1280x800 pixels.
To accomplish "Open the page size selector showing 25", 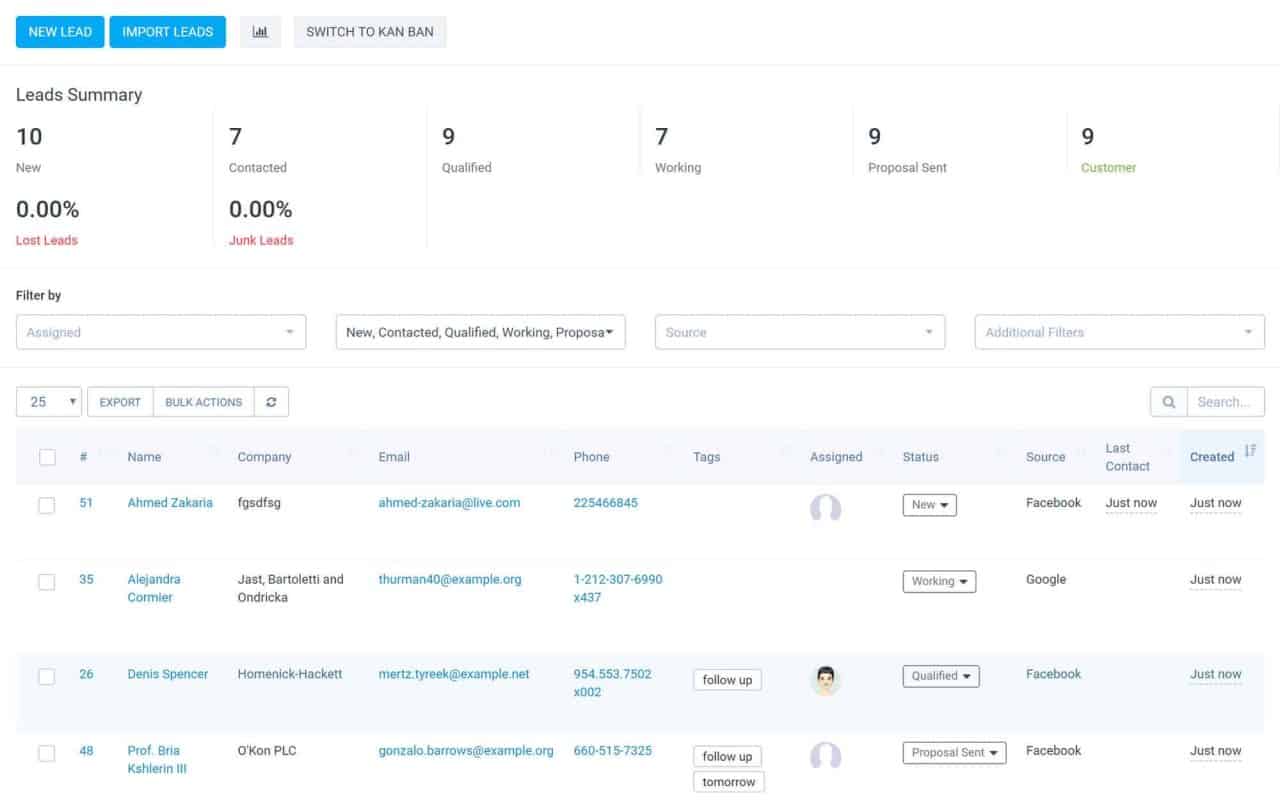I will coord(49,402).
